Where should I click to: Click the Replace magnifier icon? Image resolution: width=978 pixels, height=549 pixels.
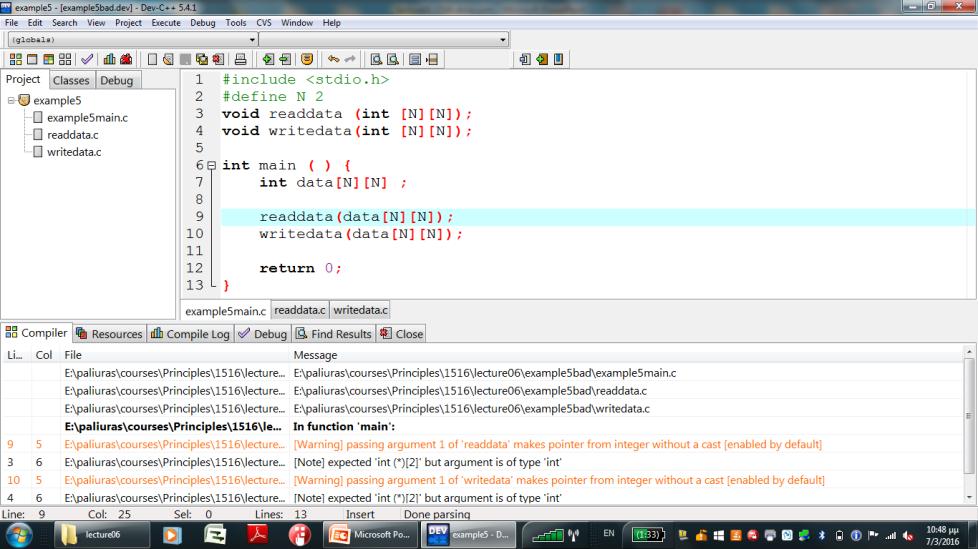pos(392,59)
